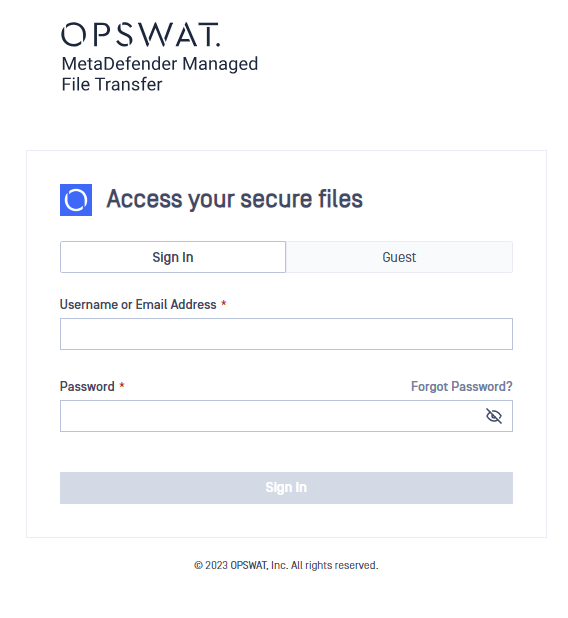The width and height of the screenshot is (568, 618).
Task: Click the Access your secure files heading
Action: [x=235, y=199]
